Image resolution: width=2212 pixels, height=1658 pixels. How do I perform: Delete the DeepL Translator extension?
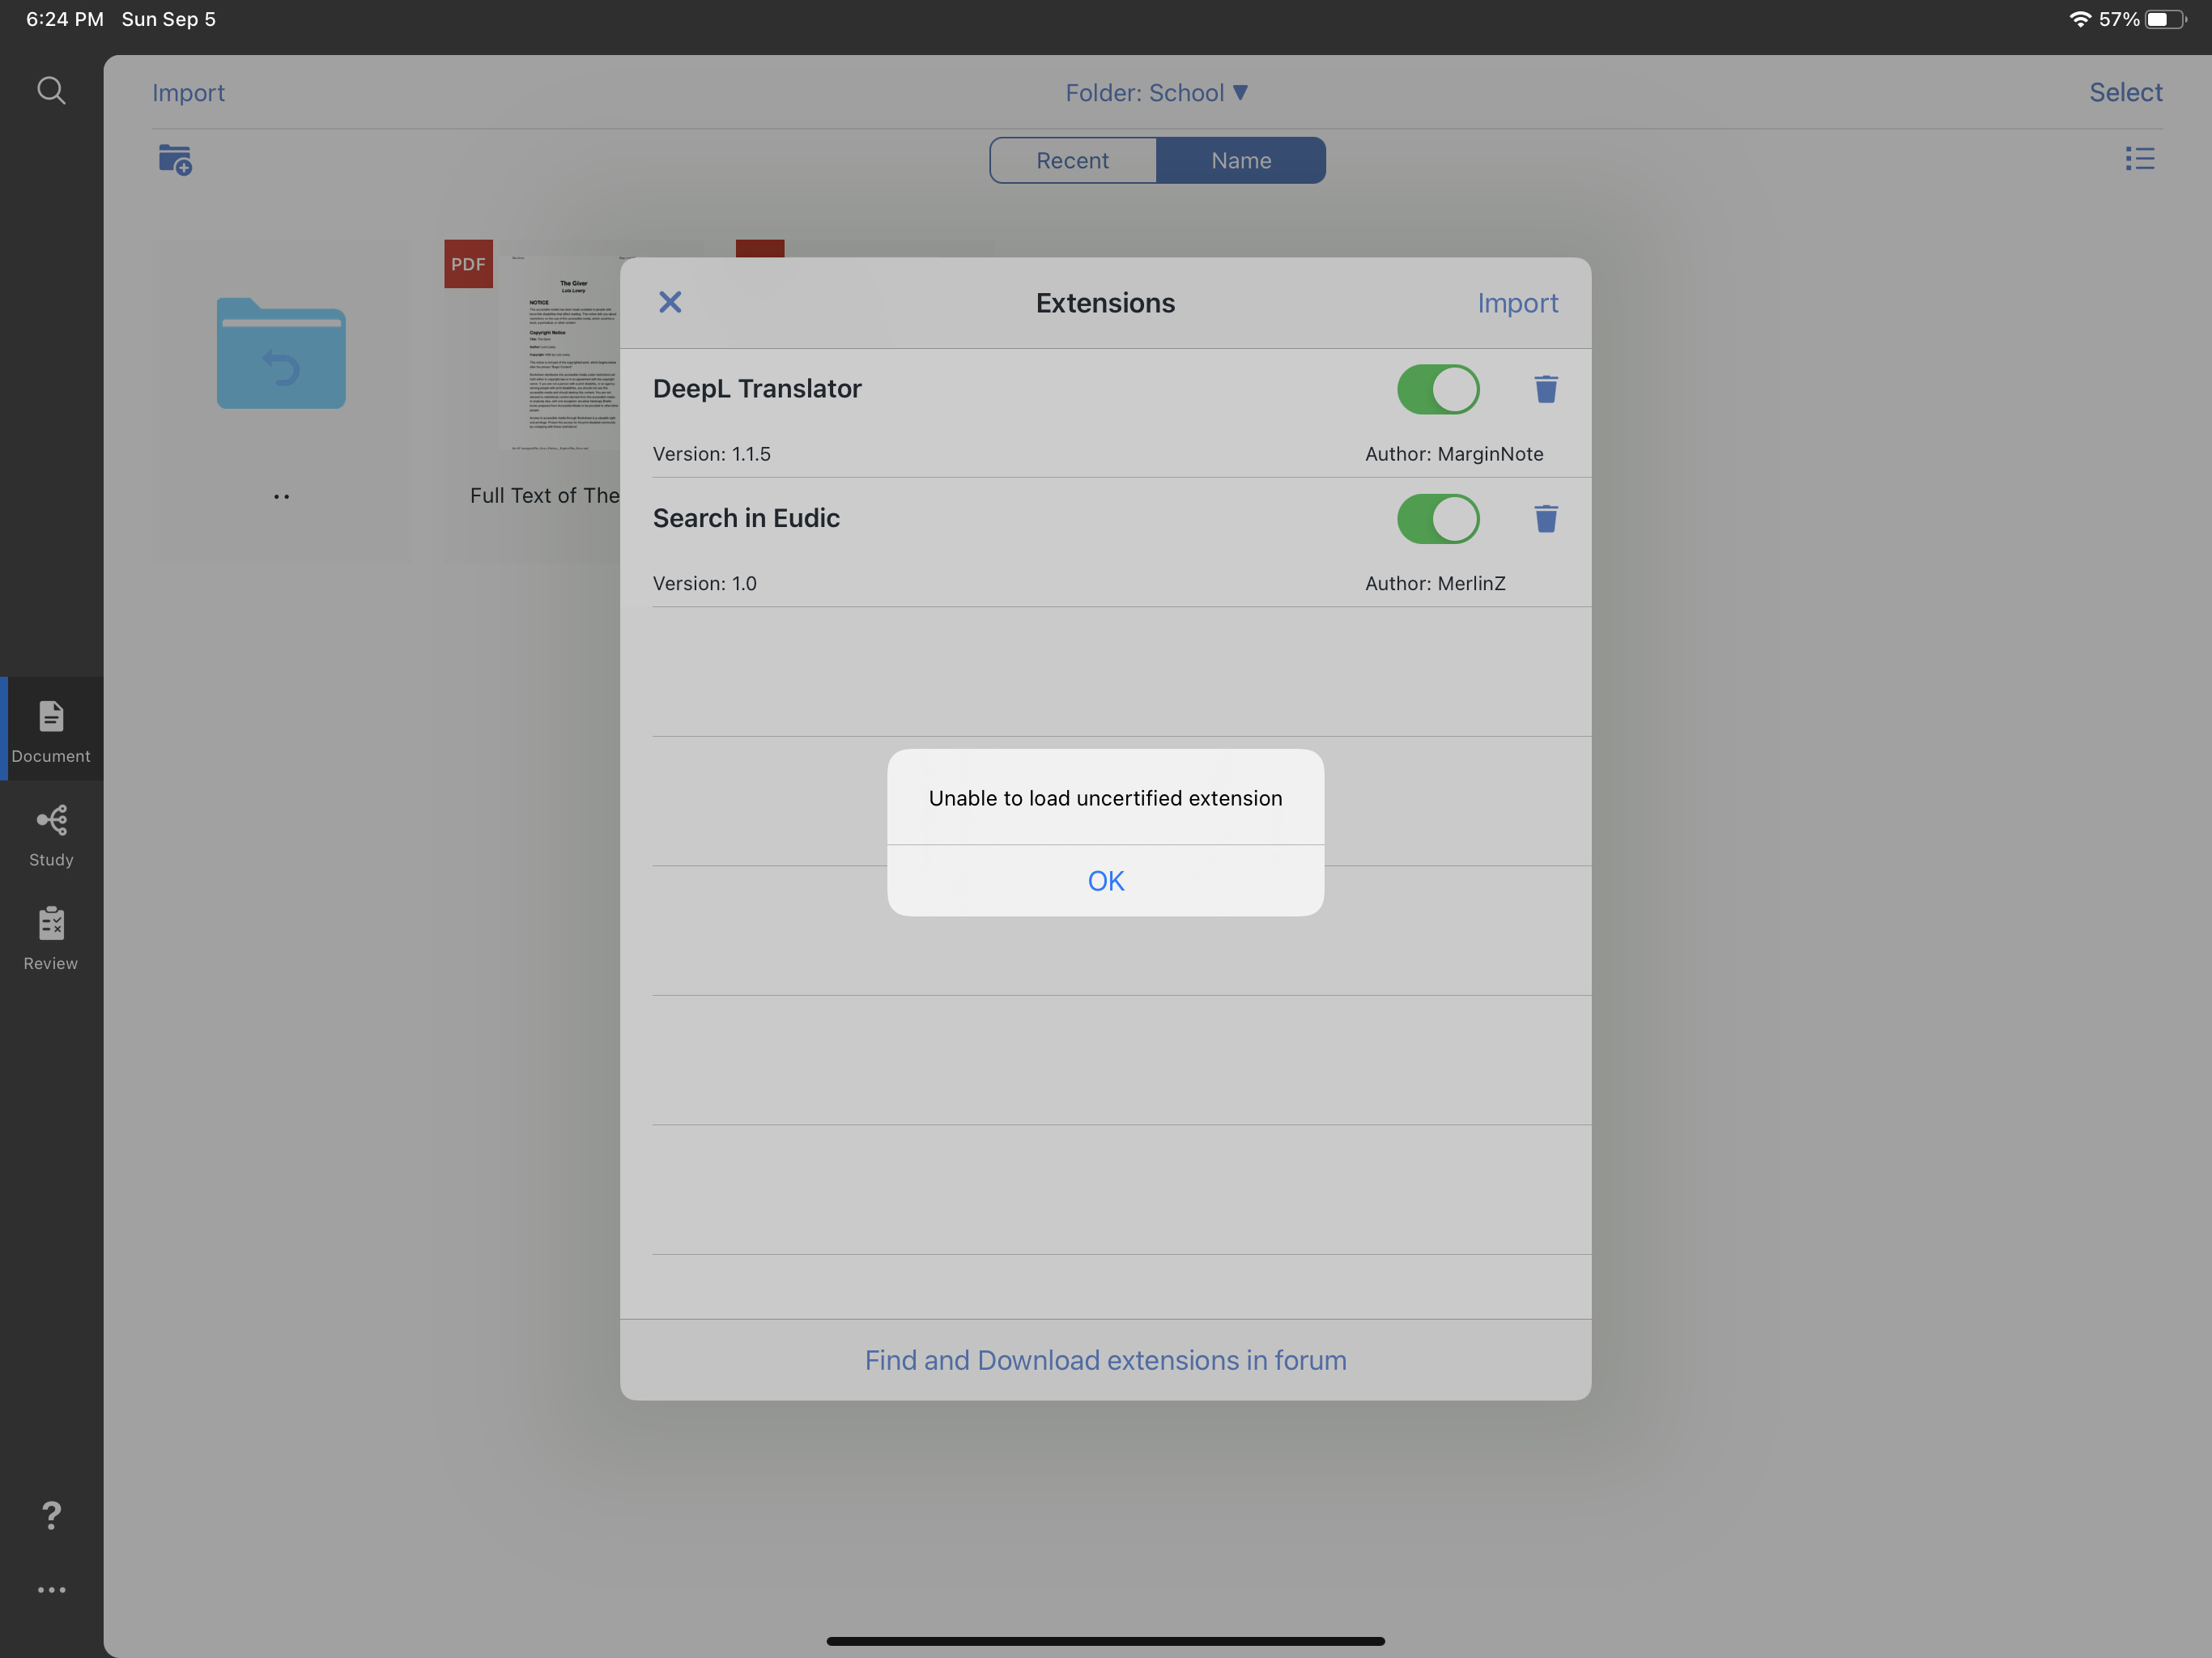1545,389
